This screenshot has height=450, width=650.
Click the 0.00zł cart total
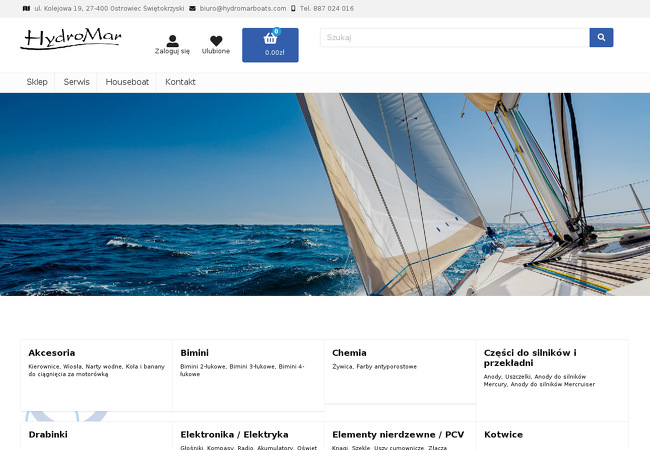[x=274, y=53]
